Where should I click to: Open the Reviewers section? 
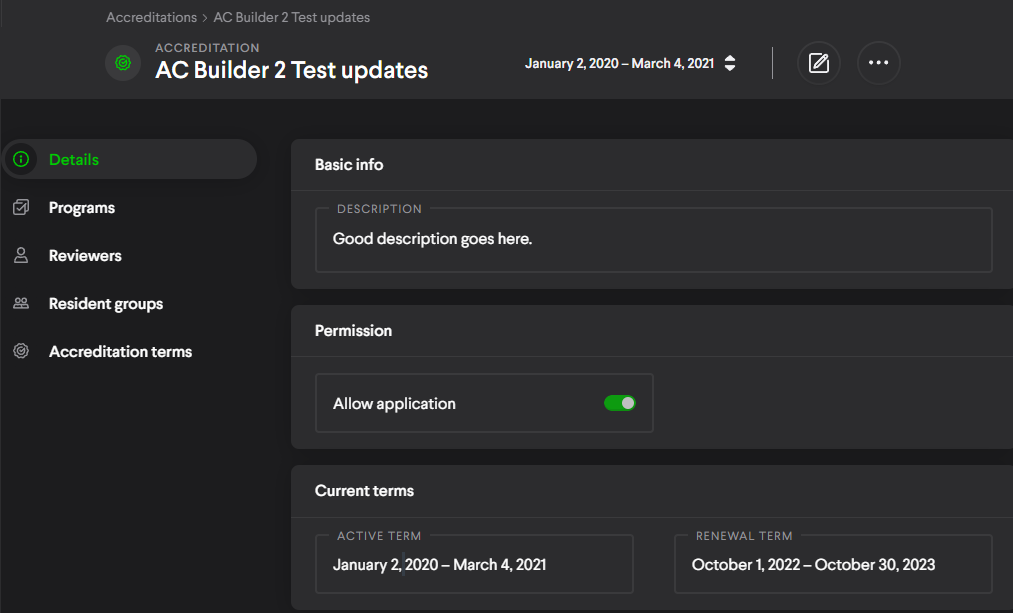[x=85, y=256]
